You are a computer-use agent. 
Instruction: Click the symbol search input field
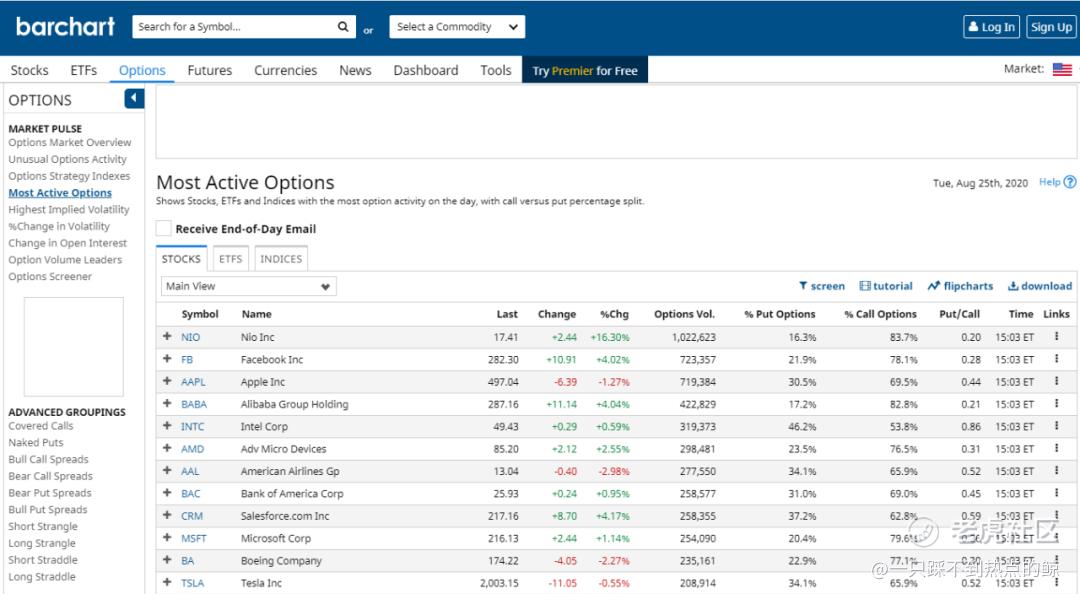[x=234, y=27]
